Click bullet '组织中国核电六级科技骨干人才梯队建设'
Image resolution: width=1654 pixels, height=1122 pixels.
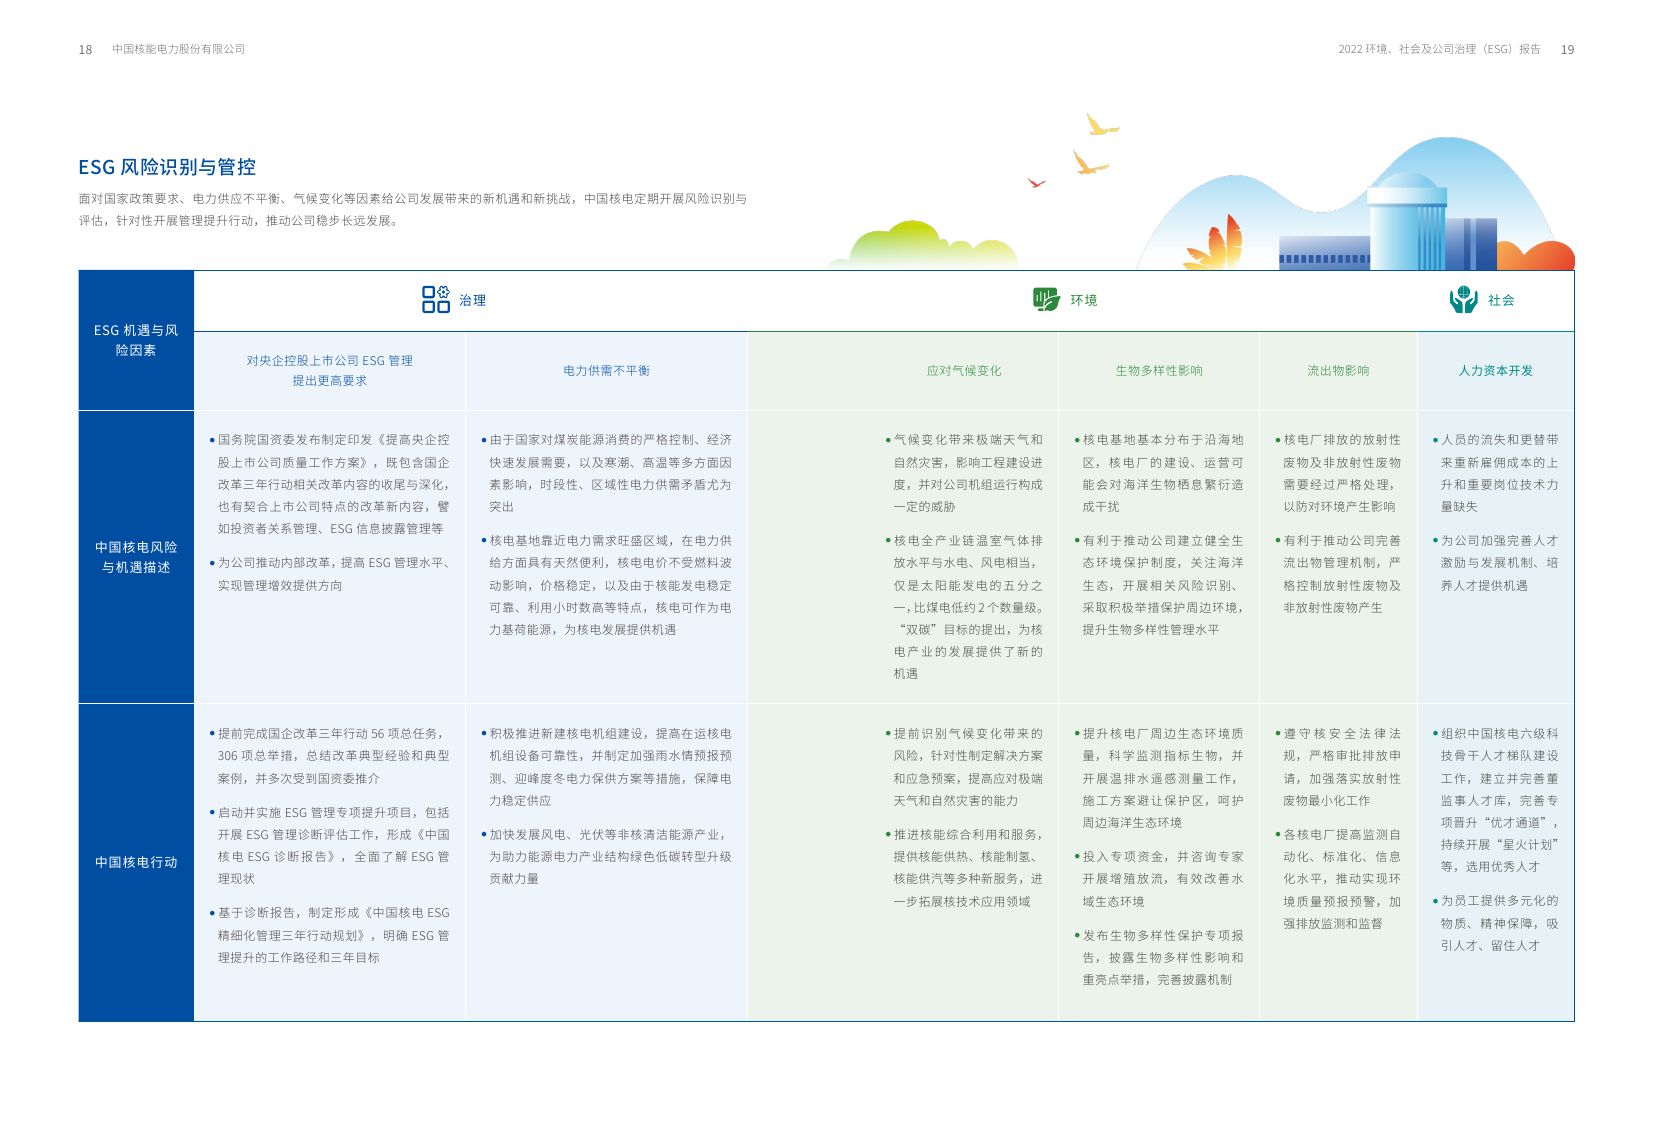coord(1496,800)
